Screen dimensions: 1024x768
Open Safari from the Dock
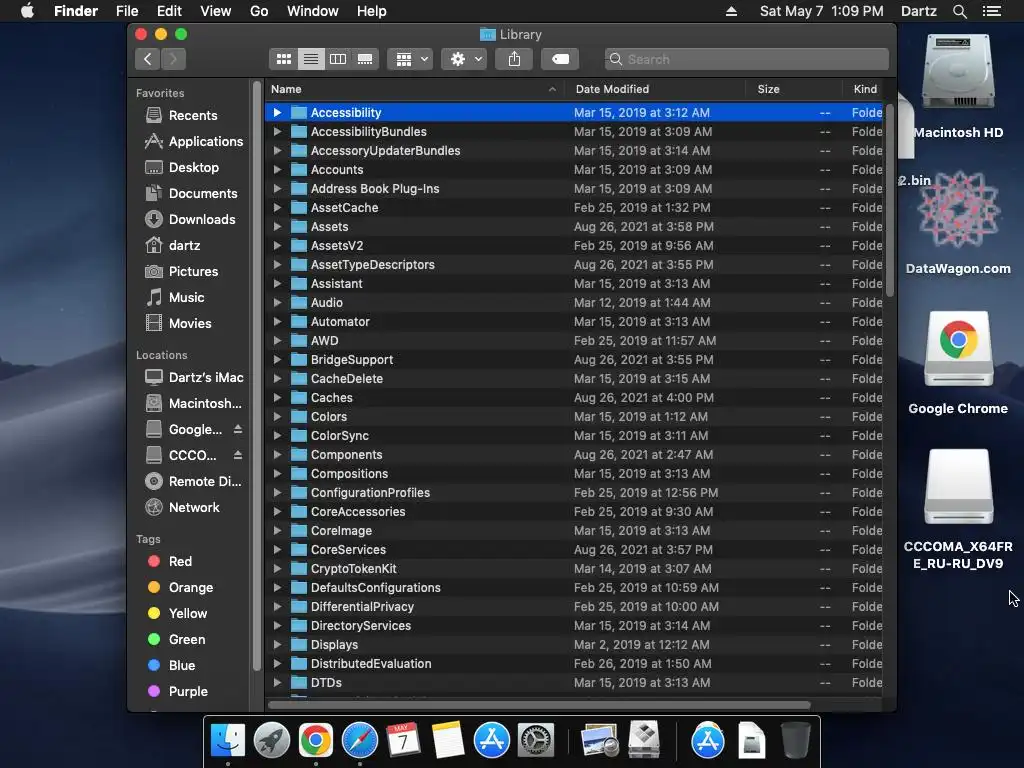[360, 741]
